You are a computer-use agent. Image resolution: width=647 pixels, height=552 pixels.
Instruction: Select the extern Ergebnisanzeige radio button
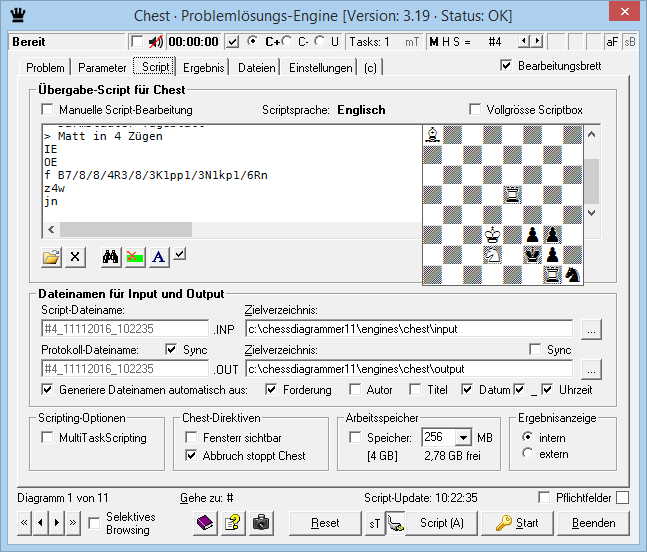coord(527,453)
